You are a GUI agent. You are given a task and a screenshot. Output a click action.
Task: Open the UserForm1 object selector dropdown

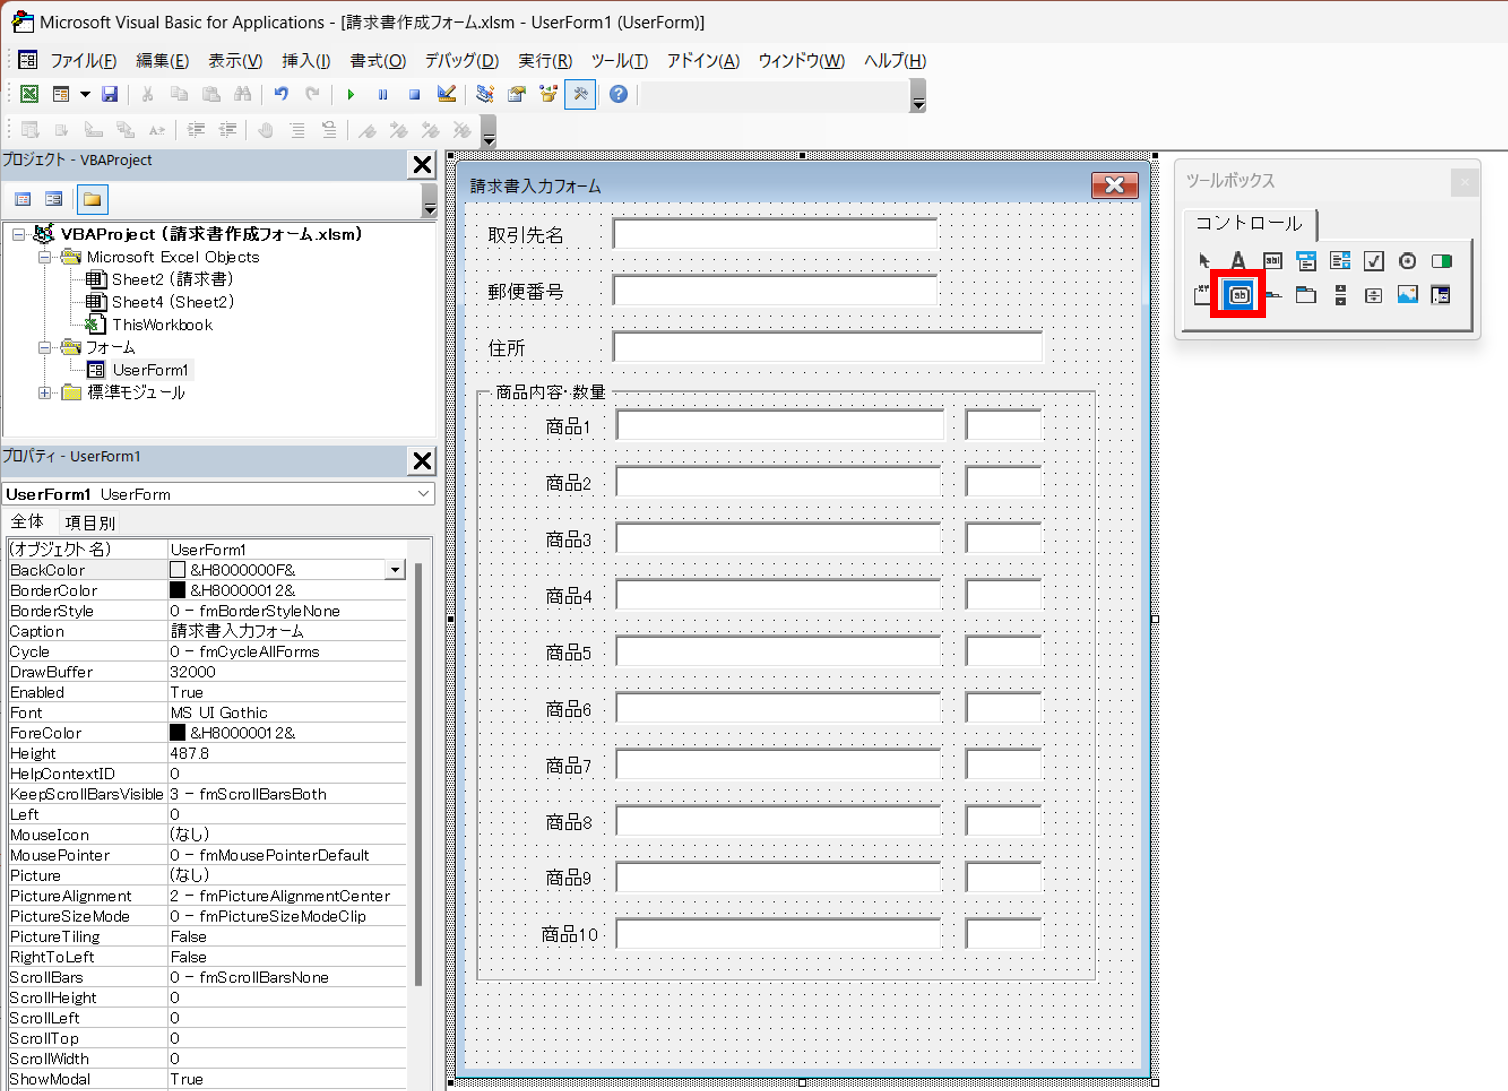click(423, 494)
